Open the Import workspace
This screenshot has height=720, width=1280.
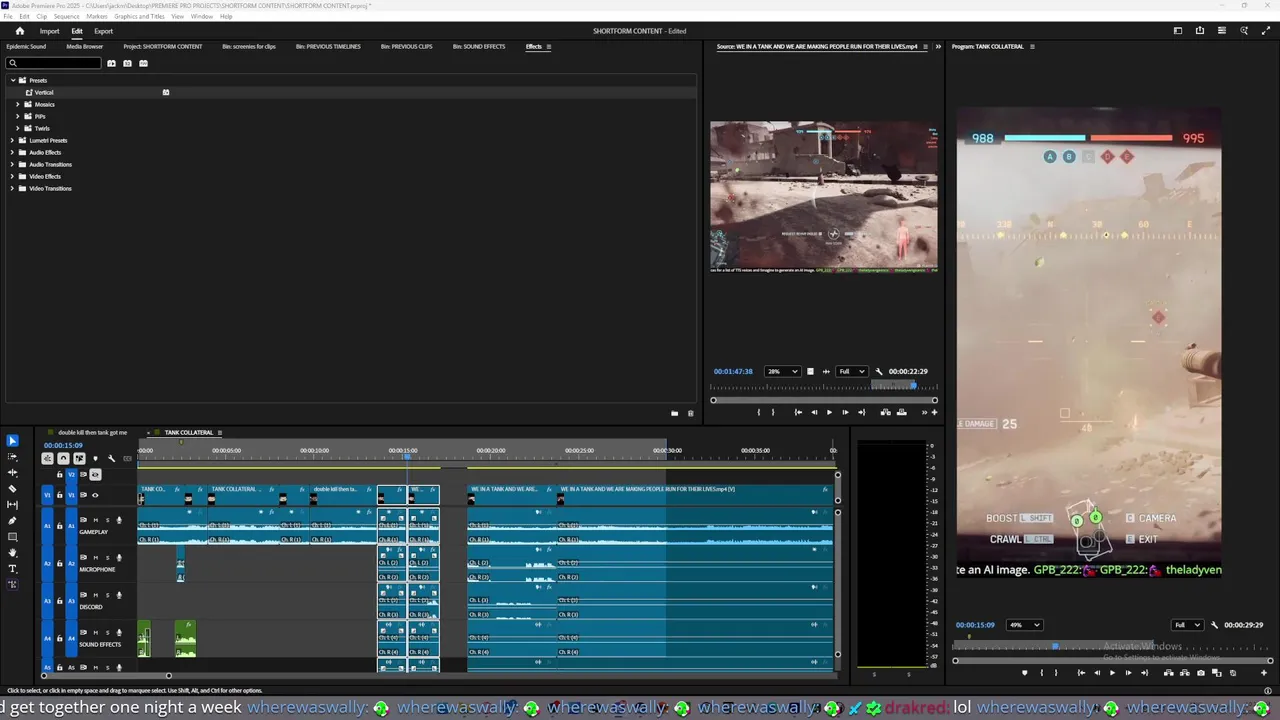pyautogui.click(x=49, y=31)
